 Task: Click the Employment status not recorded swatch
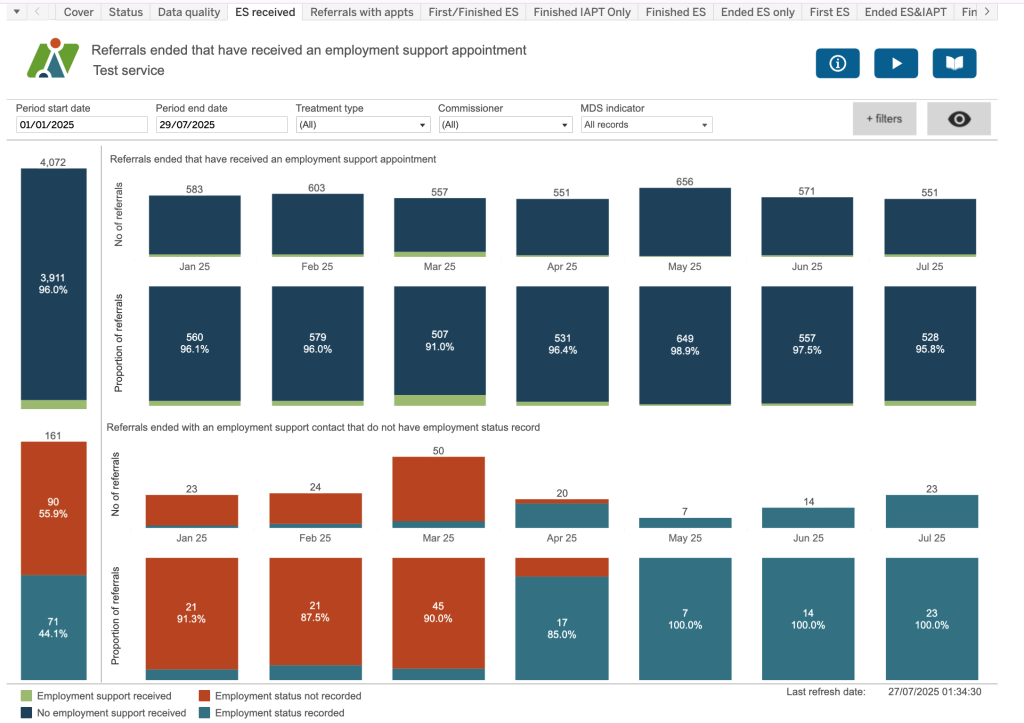[x=205, y=696]
